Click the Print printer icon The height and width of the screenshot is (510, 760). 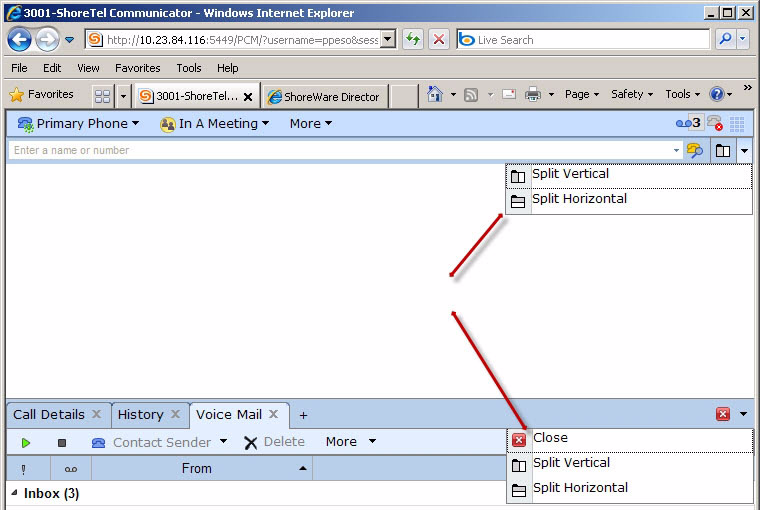(533, 94)
